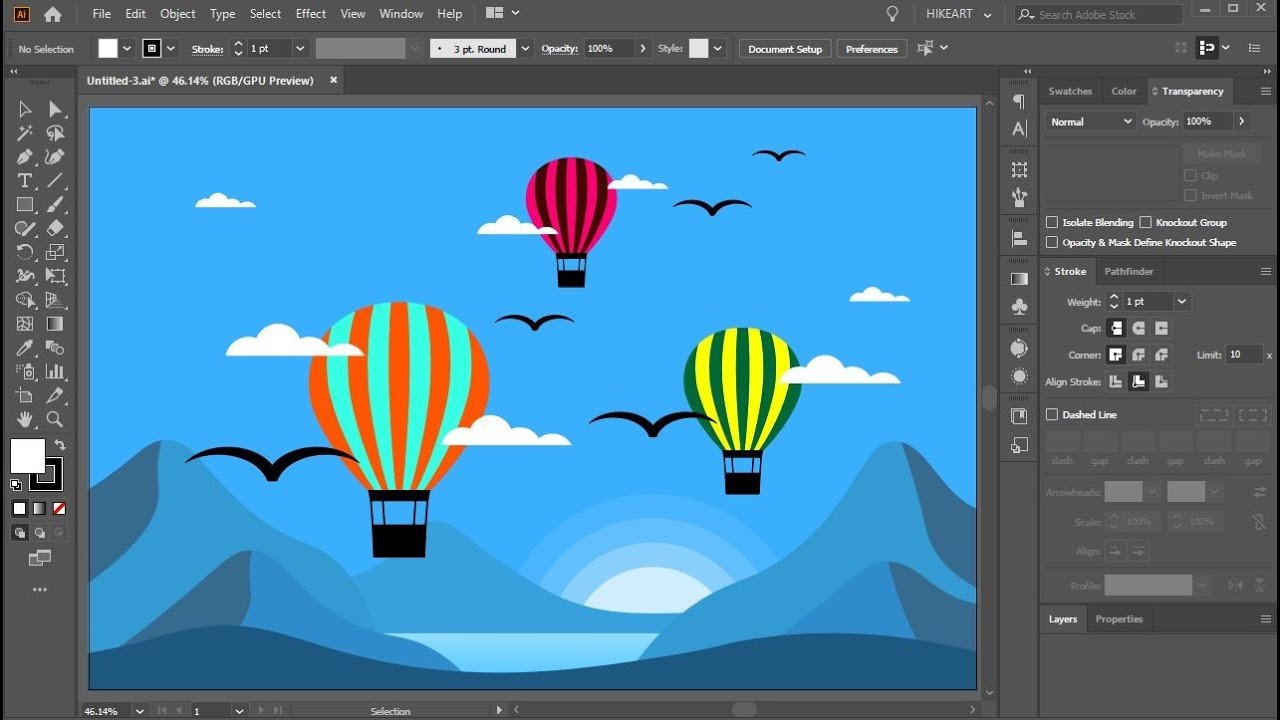Open the stroke Weight dropdown in Stroke panel
Image resolution: width=1280 pixels, height=720 pixels.
point(1182,301)
